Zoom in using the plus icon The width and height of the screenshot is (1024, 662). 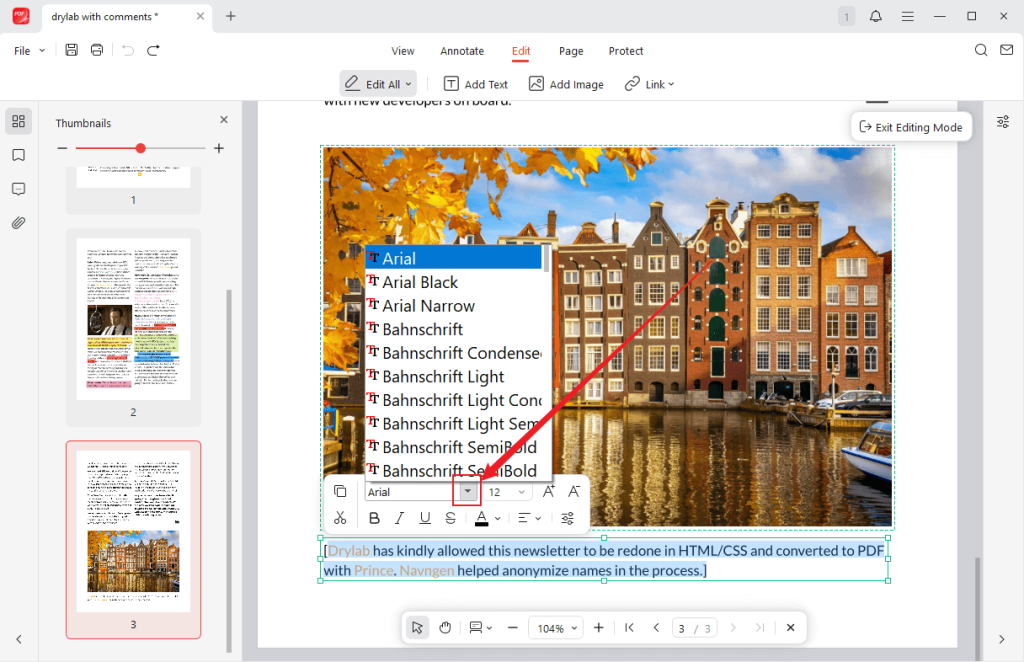[x=598, y=627]
